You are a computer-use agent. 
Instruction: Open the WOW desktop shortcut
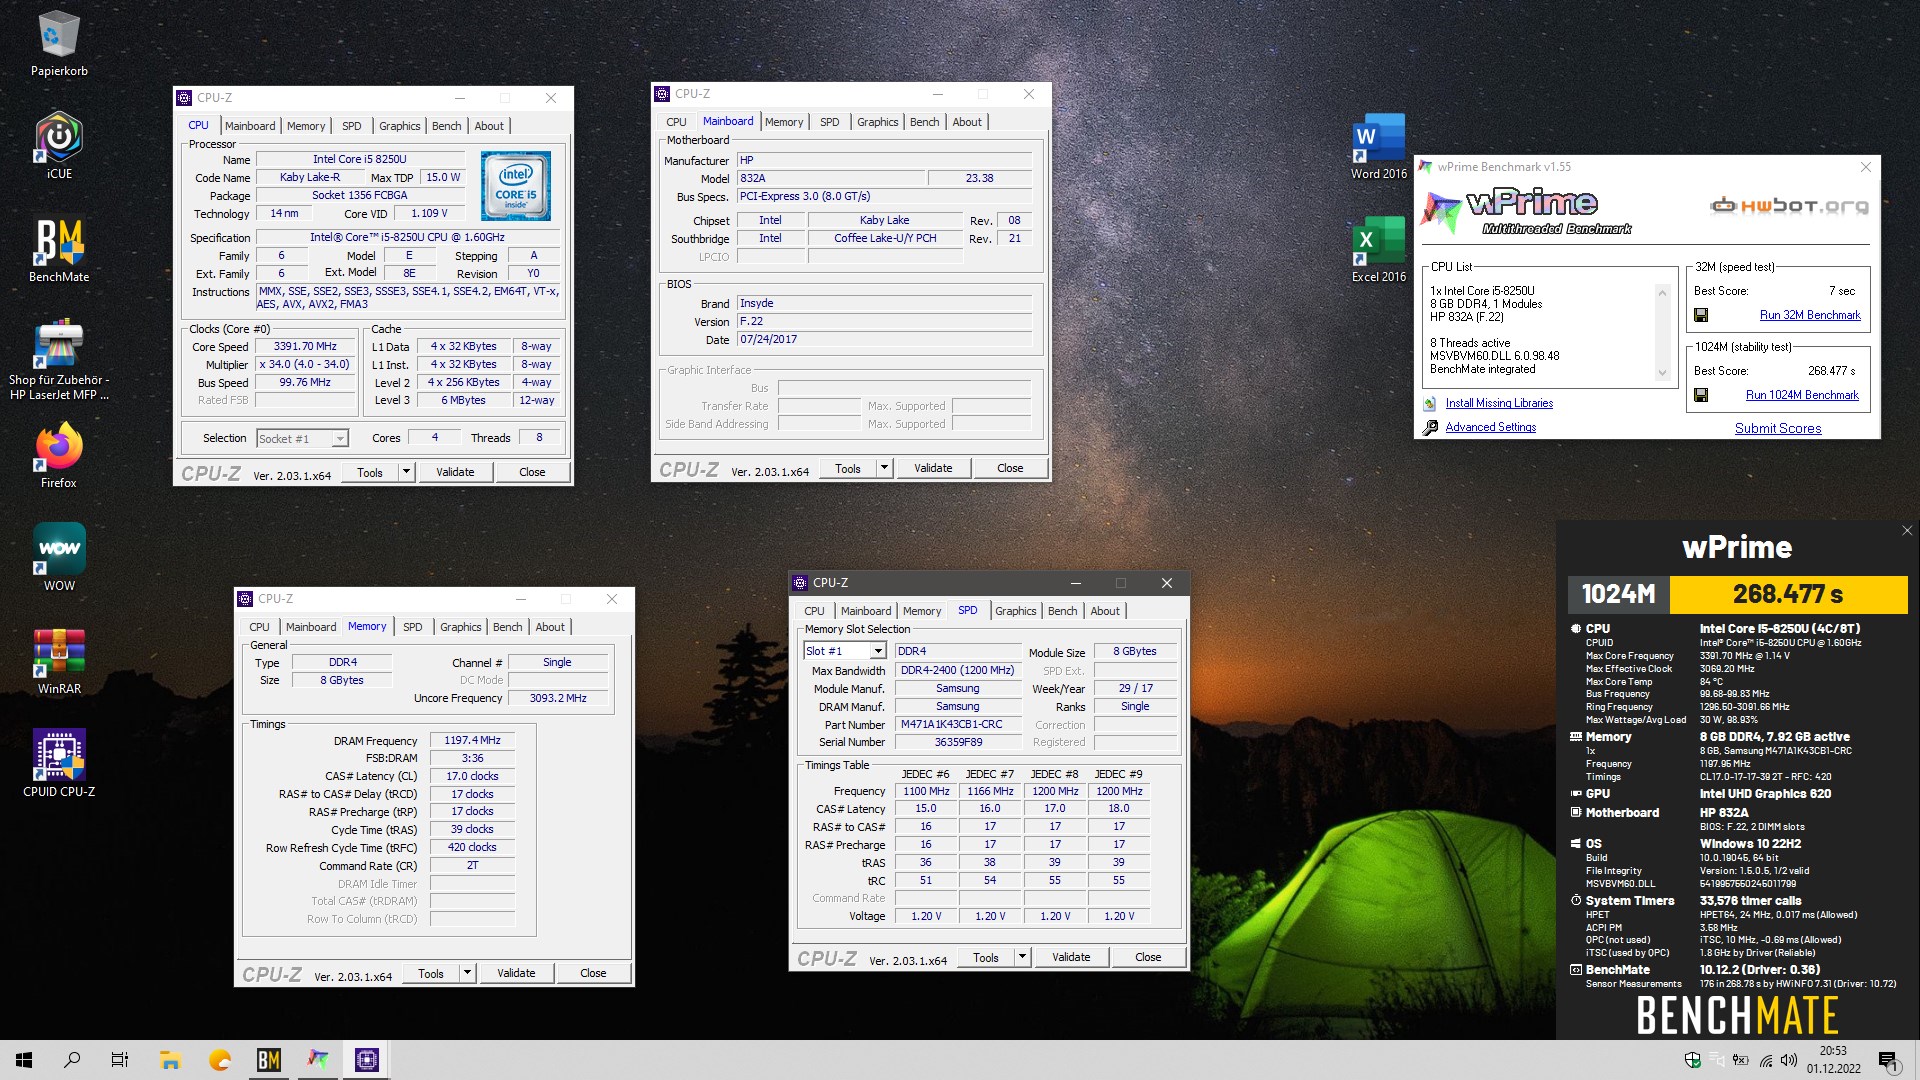point(59,558)
